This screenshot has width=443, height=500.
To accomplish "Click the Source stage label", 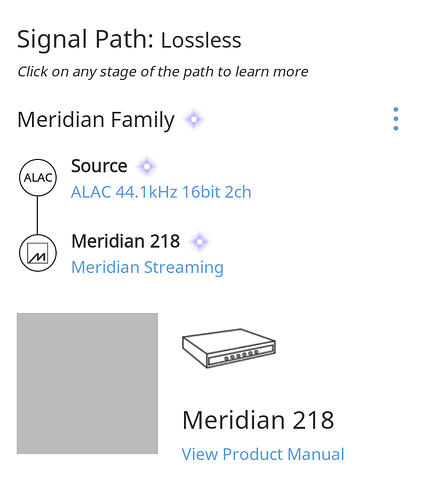I will point(99,166).
